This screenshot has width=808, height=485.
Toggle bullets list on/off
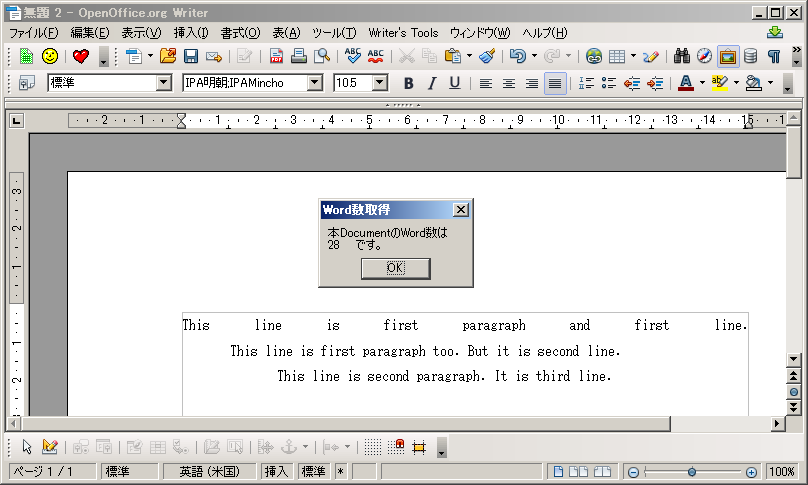[609, 83]
